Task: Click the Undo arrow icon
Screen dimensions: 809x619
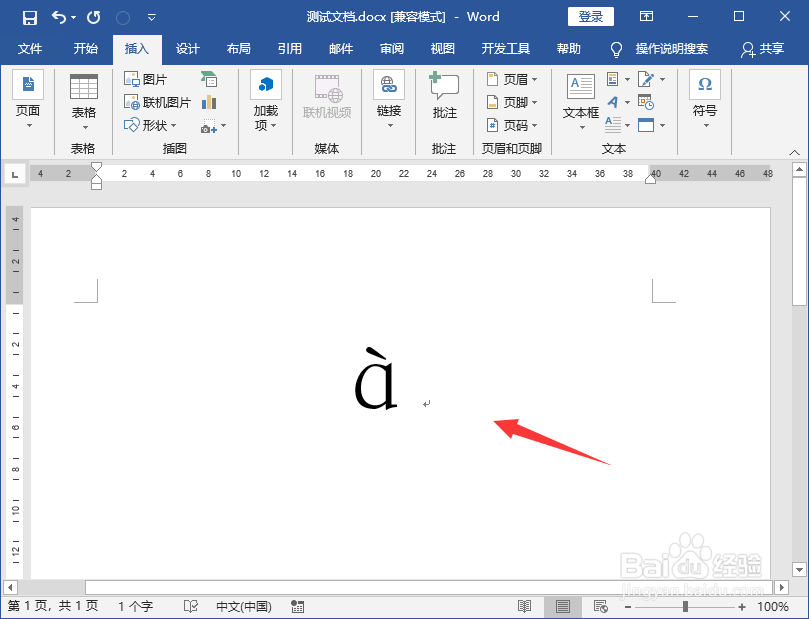Action: click(x=59, y=18)
